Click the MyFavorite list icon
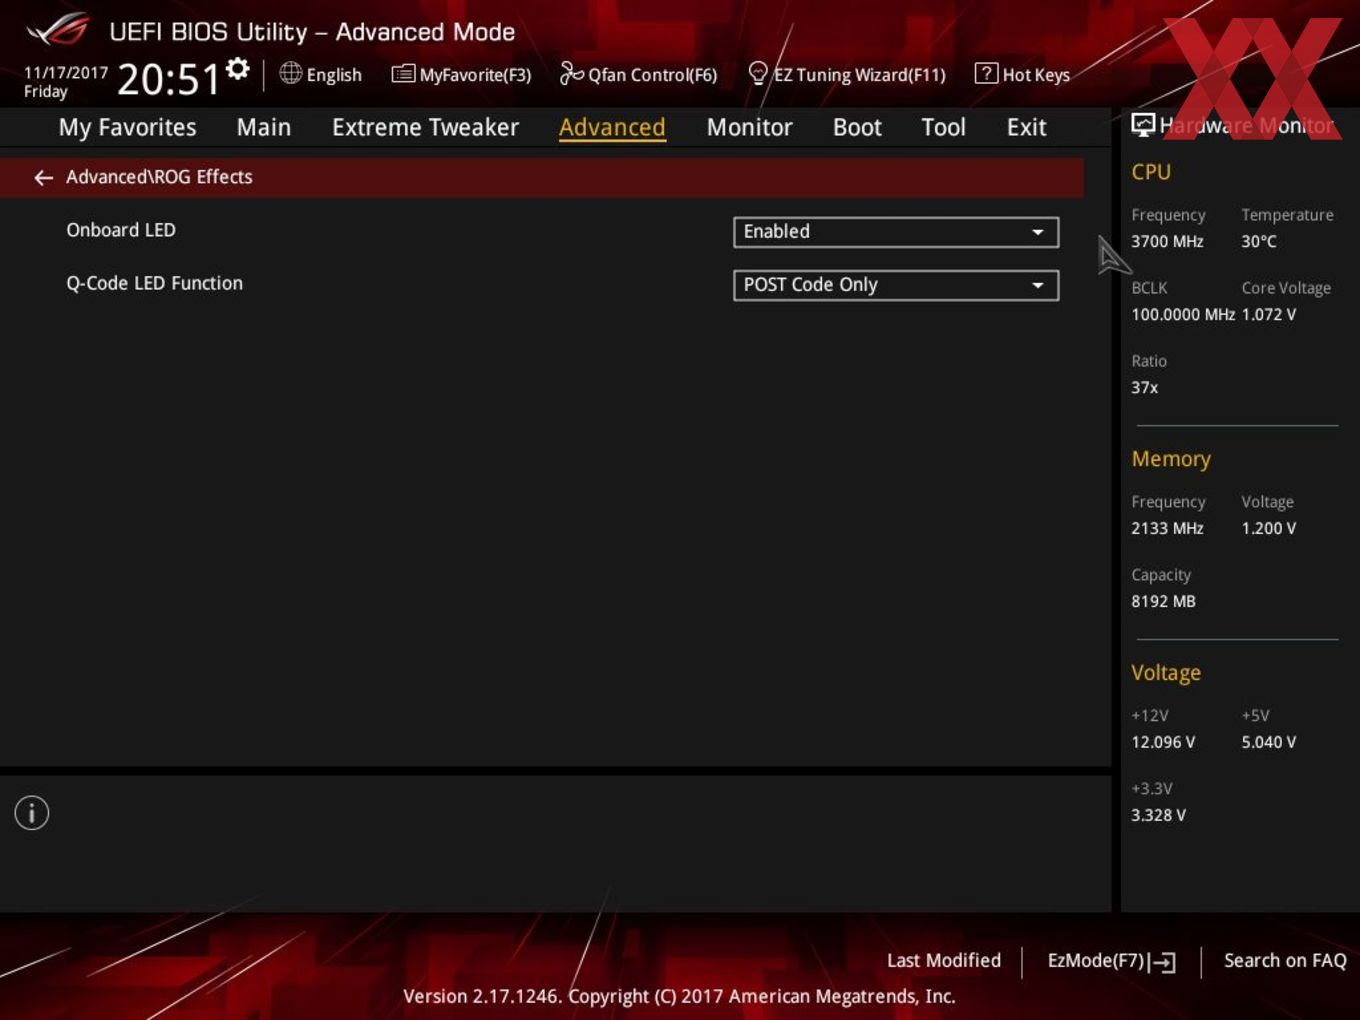1360x1020 pixels. point(403,73)
